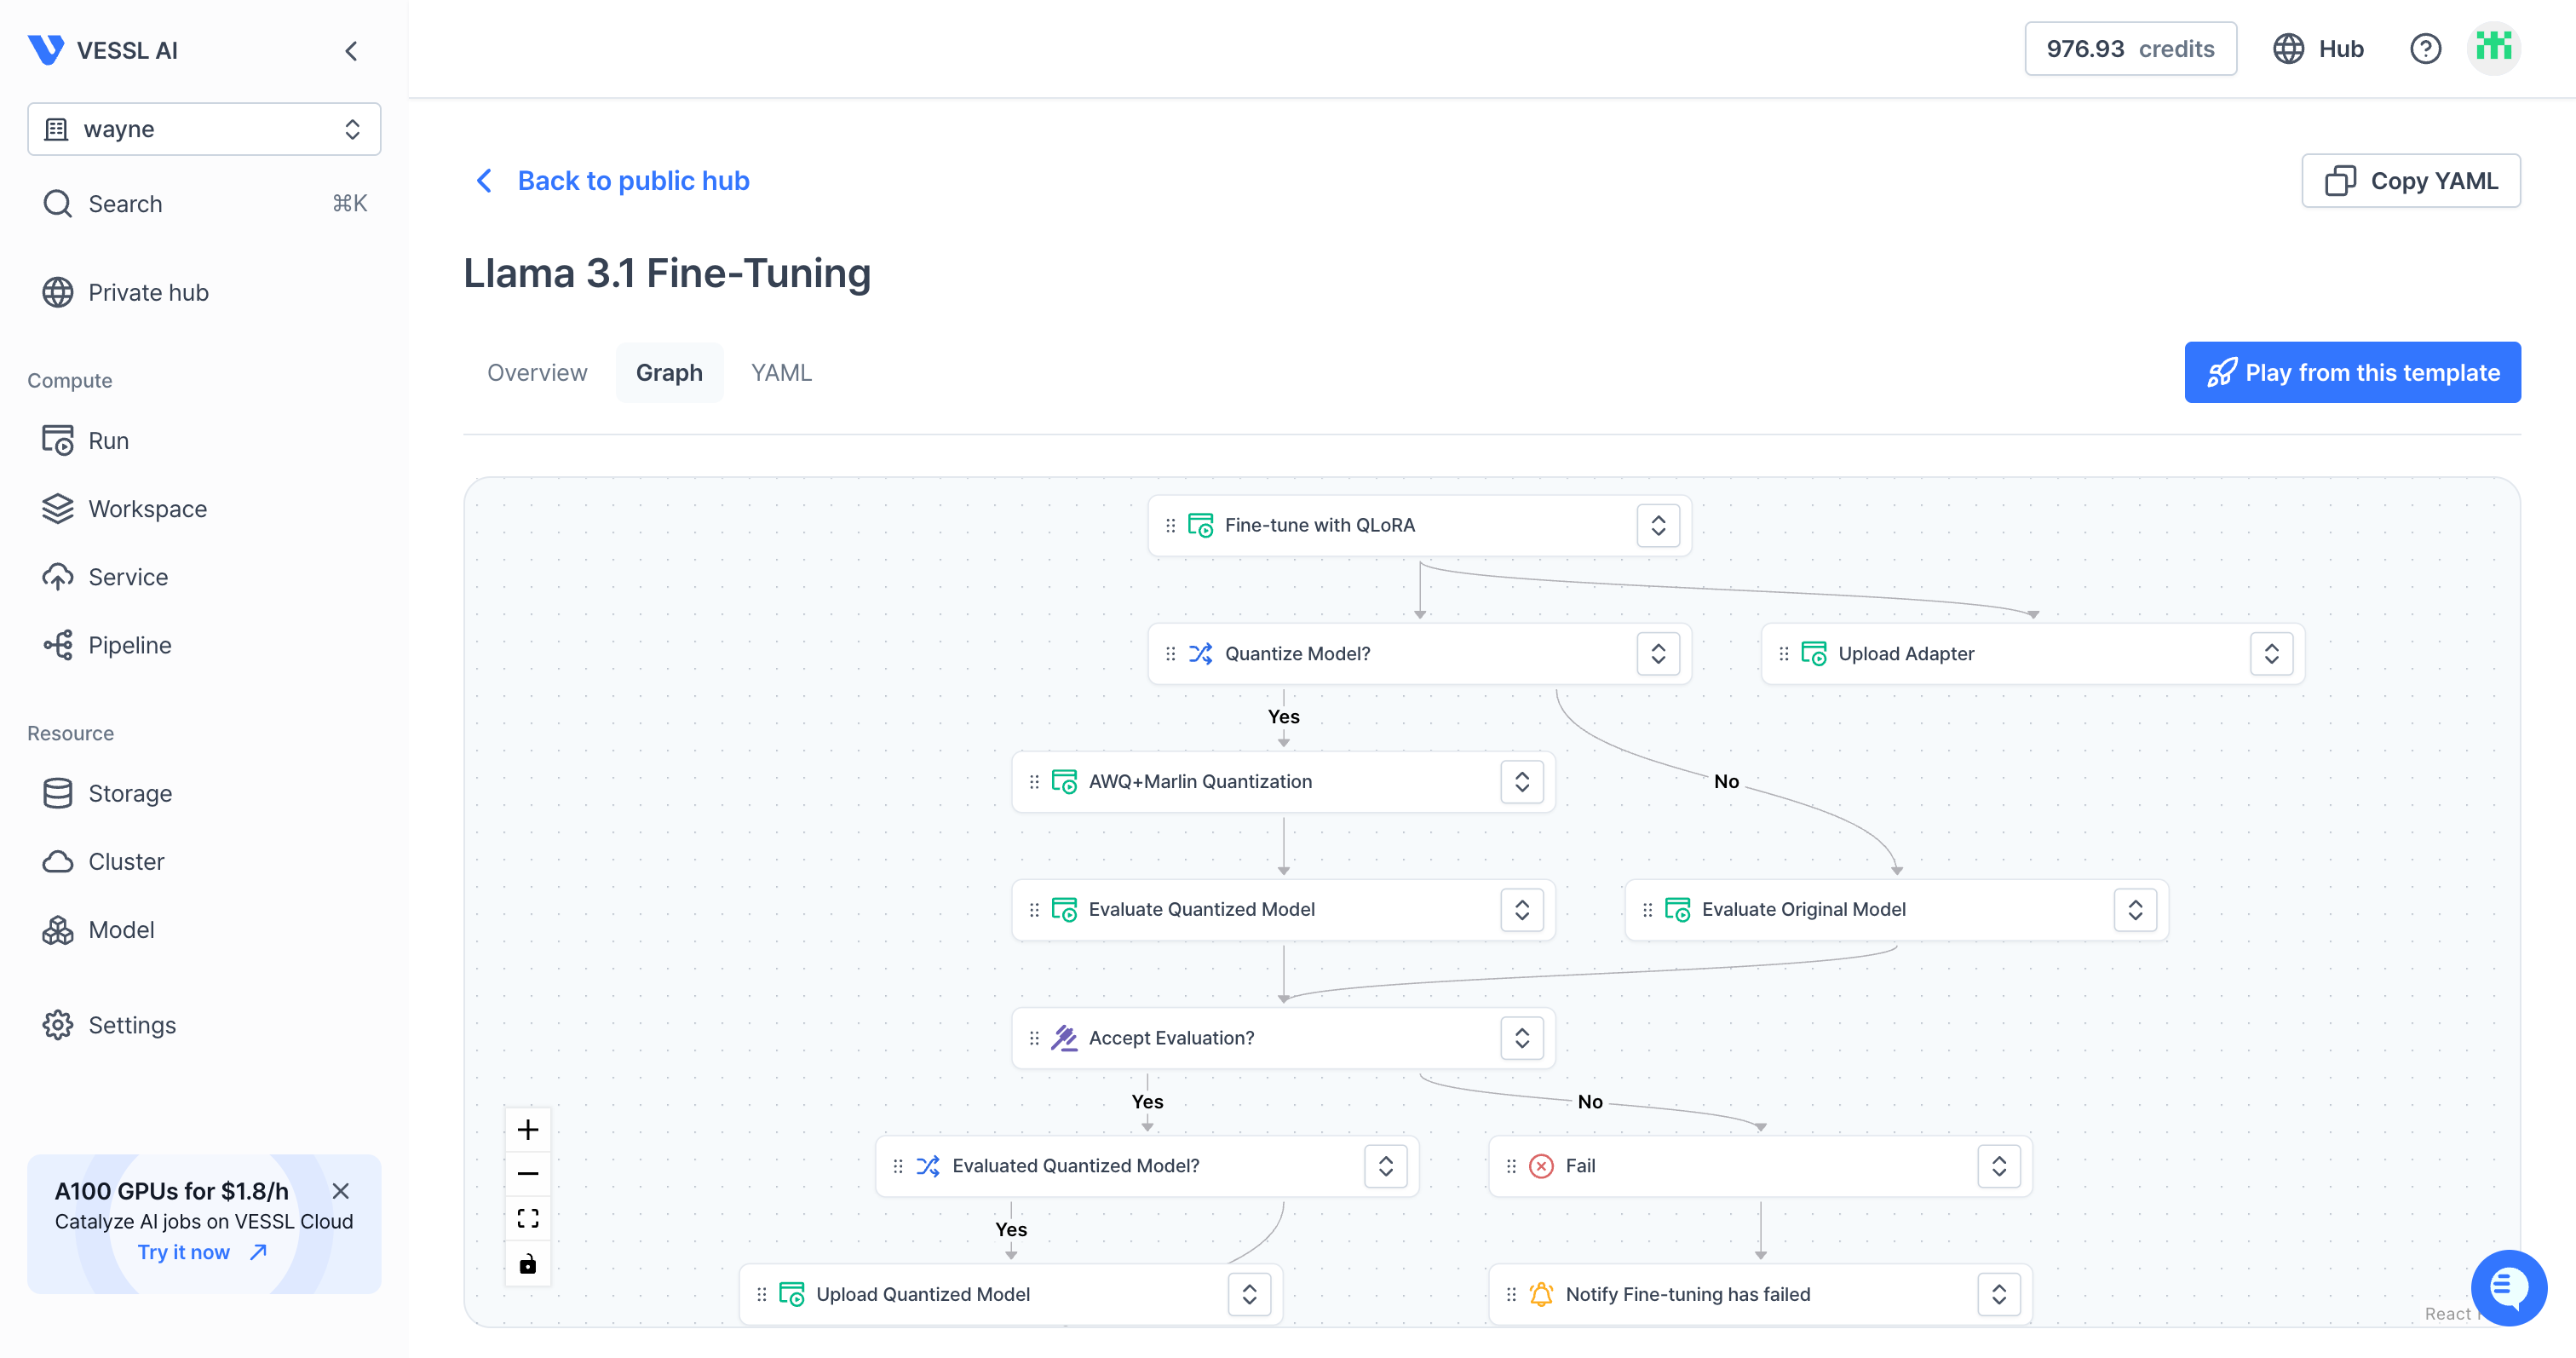Open Storage from the Resource section
The image size is (2576, 1358).
(x=130, y=793)
